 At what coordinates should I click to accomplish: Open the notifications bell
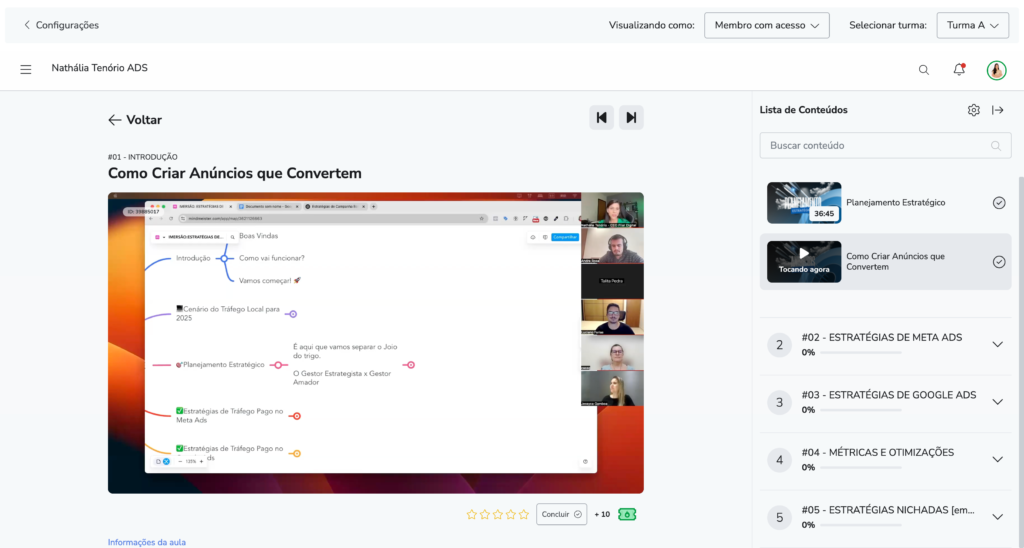click(959, 70)
